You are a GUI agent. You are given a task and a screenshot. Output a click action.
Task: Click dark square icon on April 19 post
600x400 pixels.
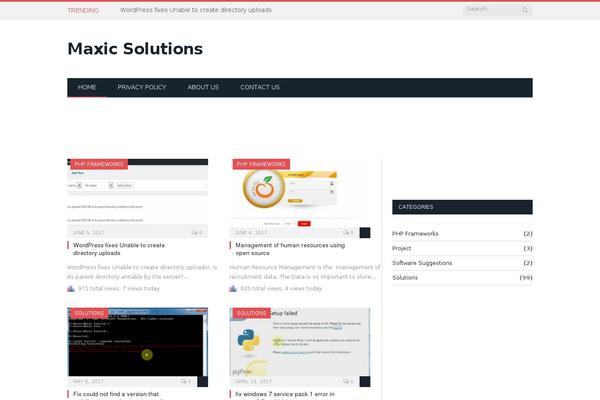[365, 382]
